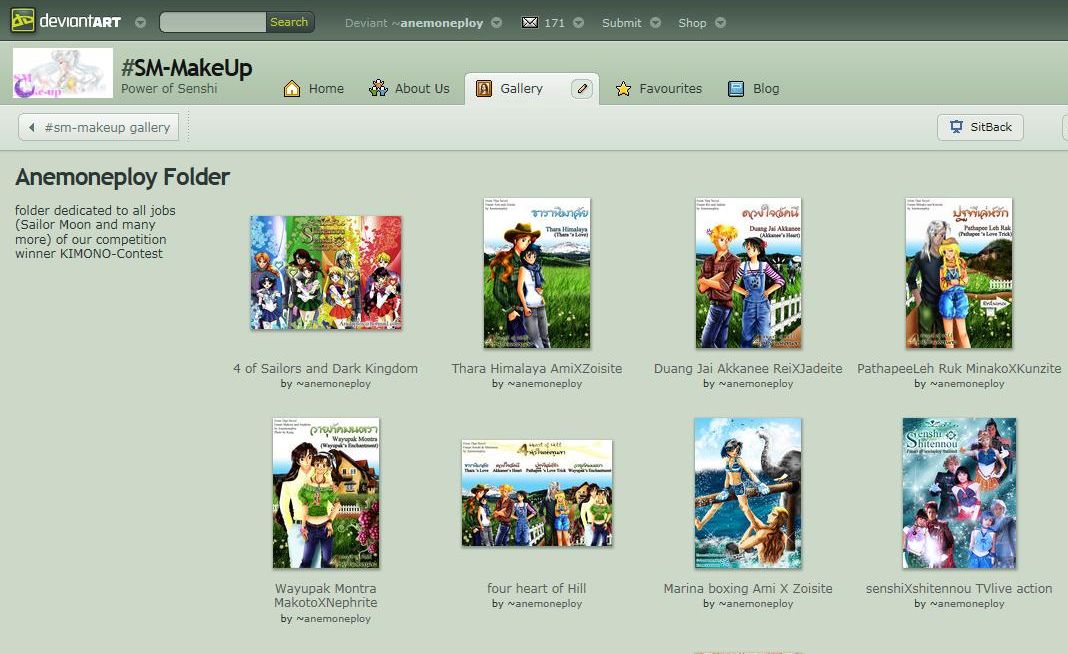Click Thara Himalaya AmiXZoisite title link

point(537,369)
